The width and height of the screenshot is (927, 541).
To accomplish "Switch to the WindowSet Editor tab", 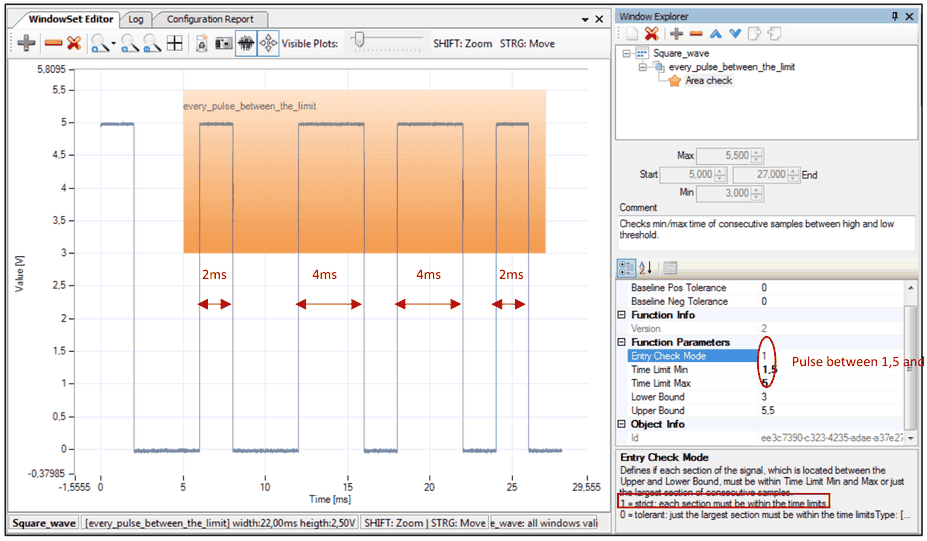I will (70, 19).
